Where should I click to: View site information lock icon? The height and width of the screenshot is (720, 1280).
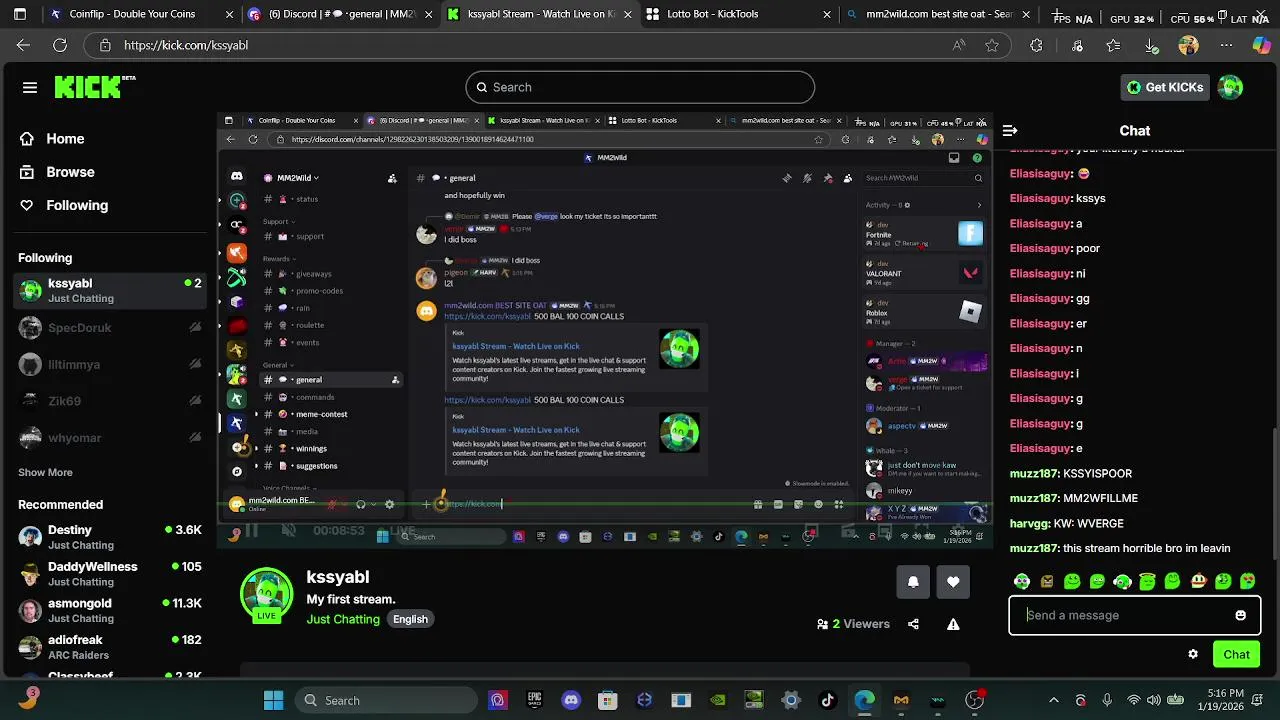click(x=105, y=45)
